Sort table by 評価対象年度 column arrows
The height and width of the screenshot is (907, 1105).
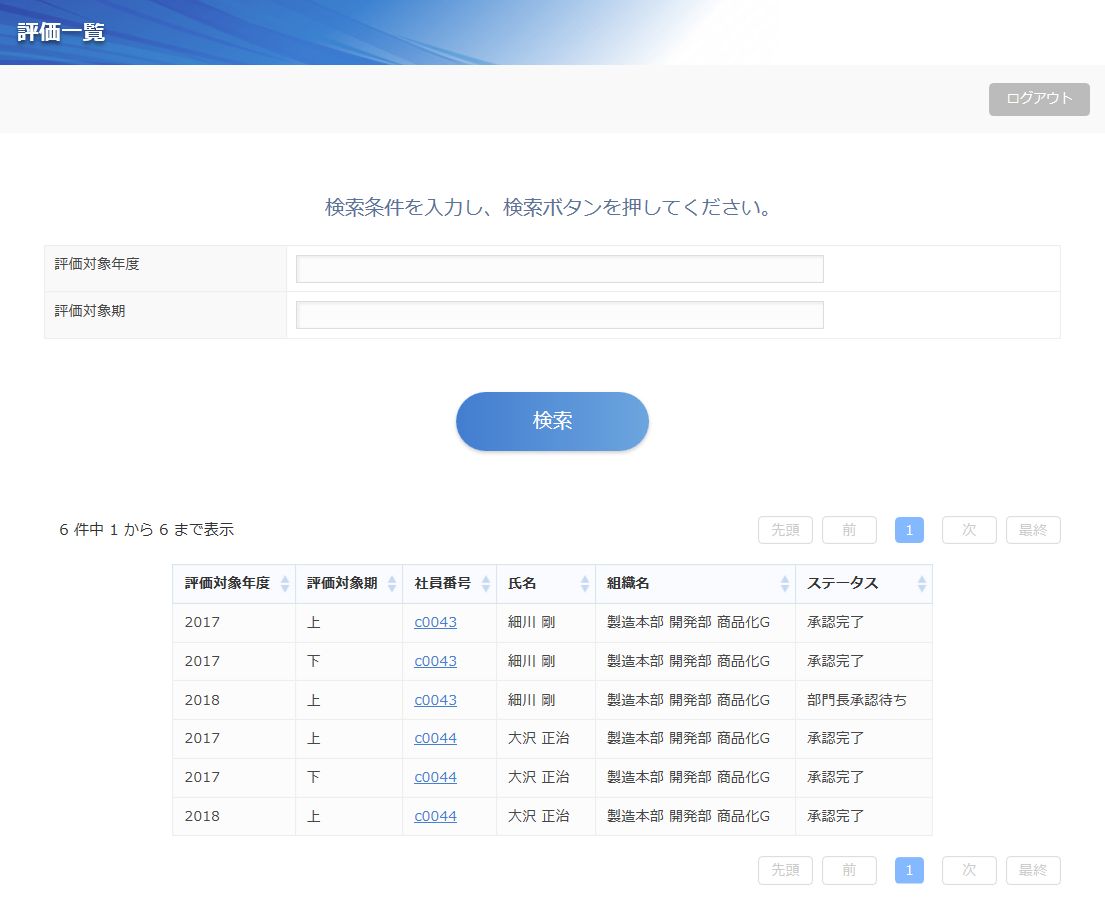pyautogui.click(x=285, y=584)
